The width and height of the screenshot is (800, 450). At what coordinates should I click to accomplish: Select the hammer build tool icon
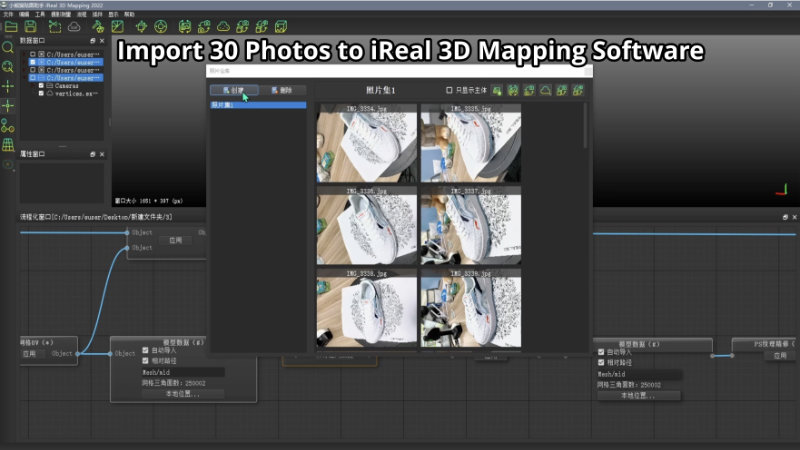(x=98, y=27)
